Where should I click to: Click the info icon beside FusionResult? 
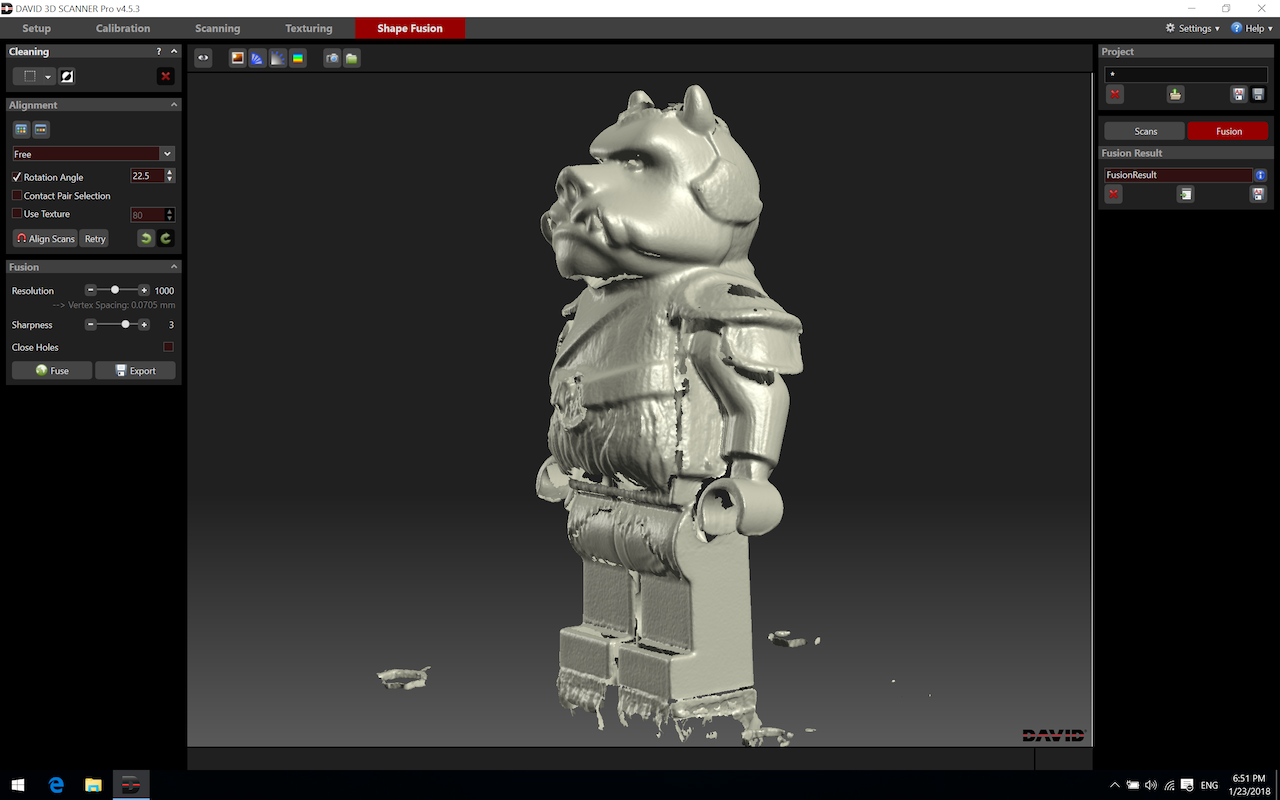pos(1260,175)
